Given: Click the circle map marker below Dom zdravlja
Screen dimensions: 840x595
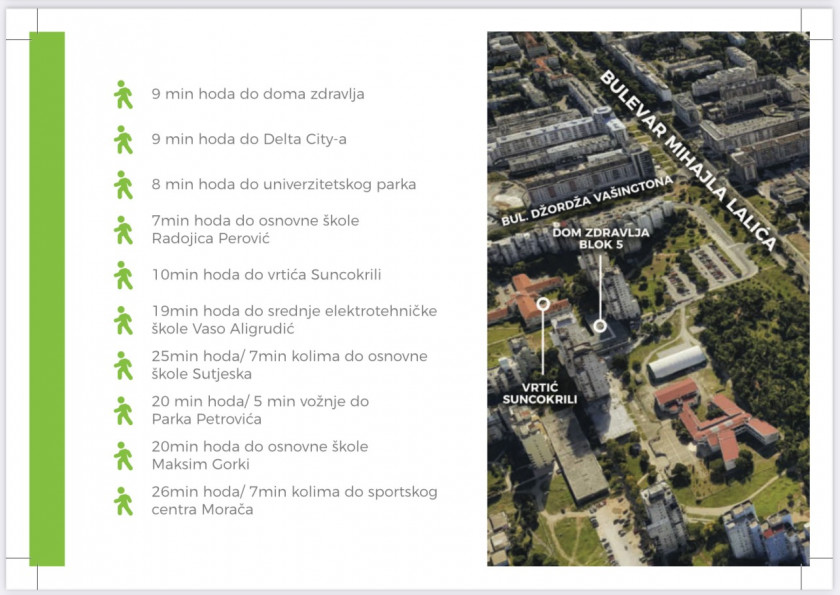Looking at the screenshot, I should coord(599,325).
